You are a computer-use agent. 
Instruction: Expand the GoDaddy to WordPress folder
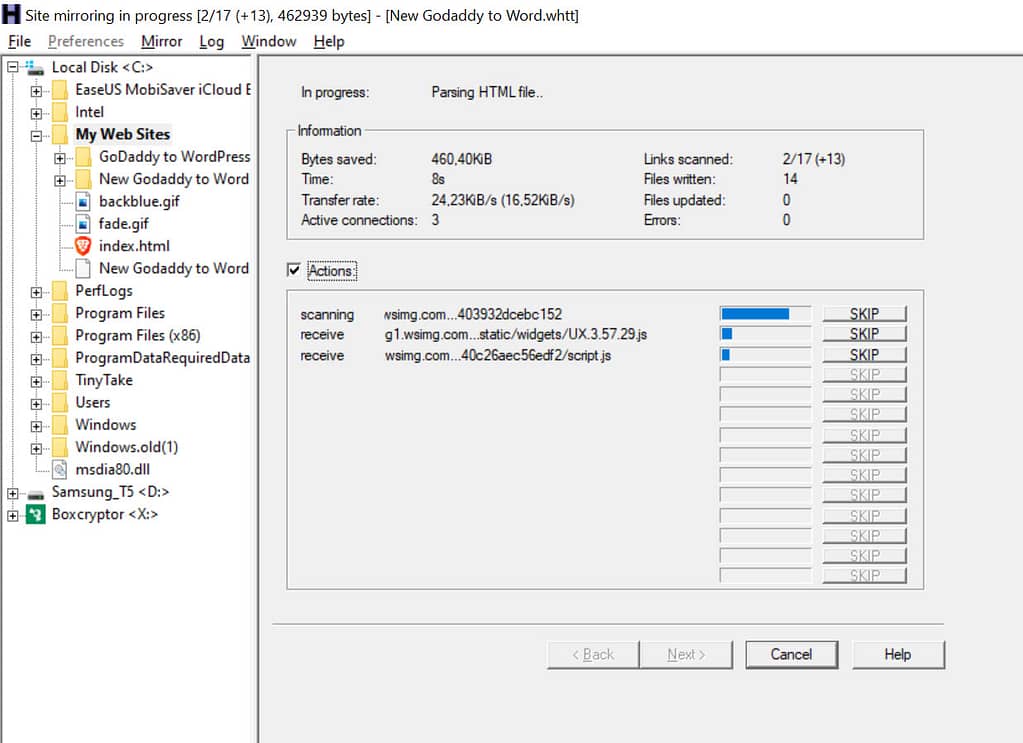[x=60, y=157]
